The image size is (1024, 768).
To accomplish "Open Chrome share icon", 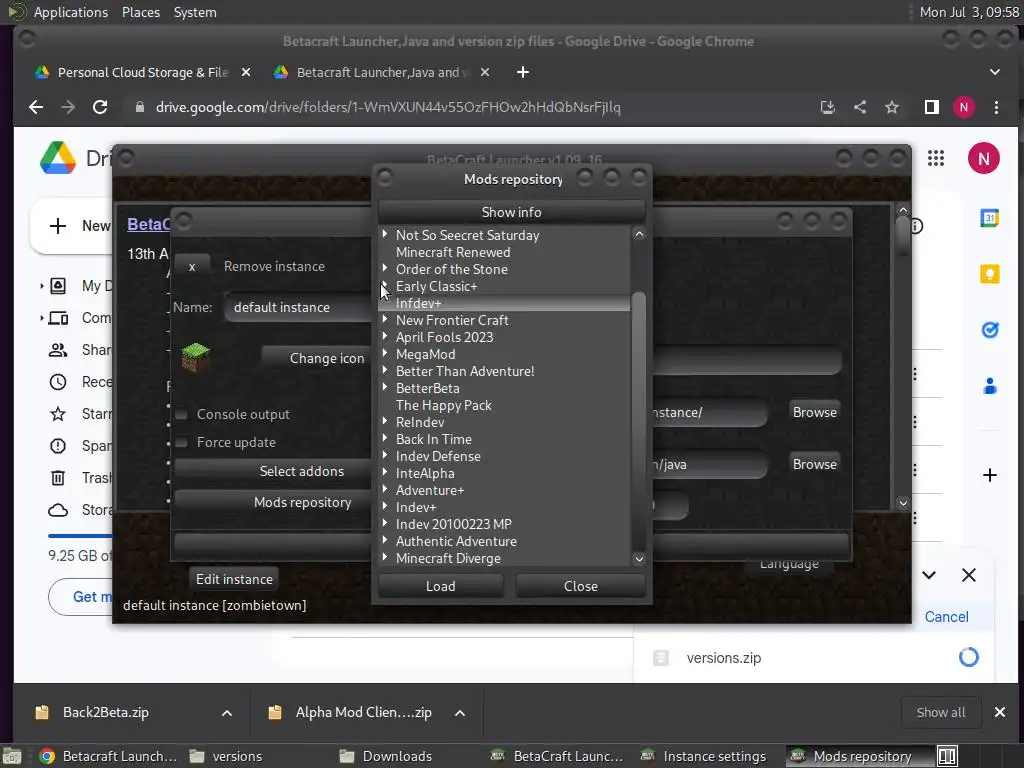I will tap(860, 107).
